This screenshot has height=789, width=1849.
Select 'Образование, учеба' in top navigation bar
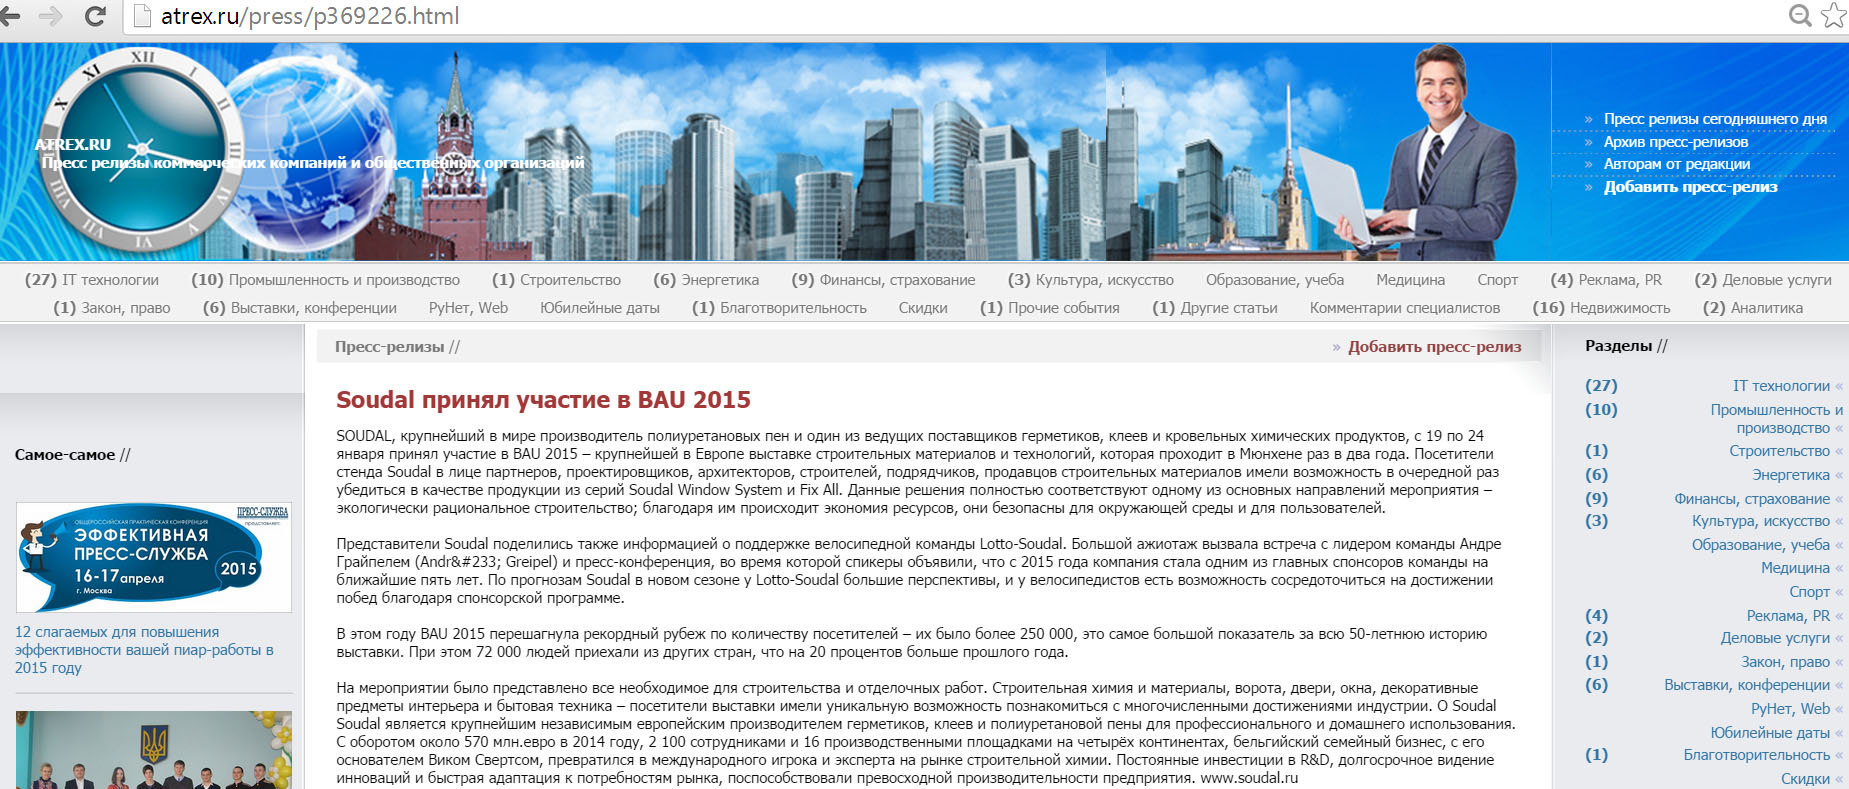[x=1275, y=280]
